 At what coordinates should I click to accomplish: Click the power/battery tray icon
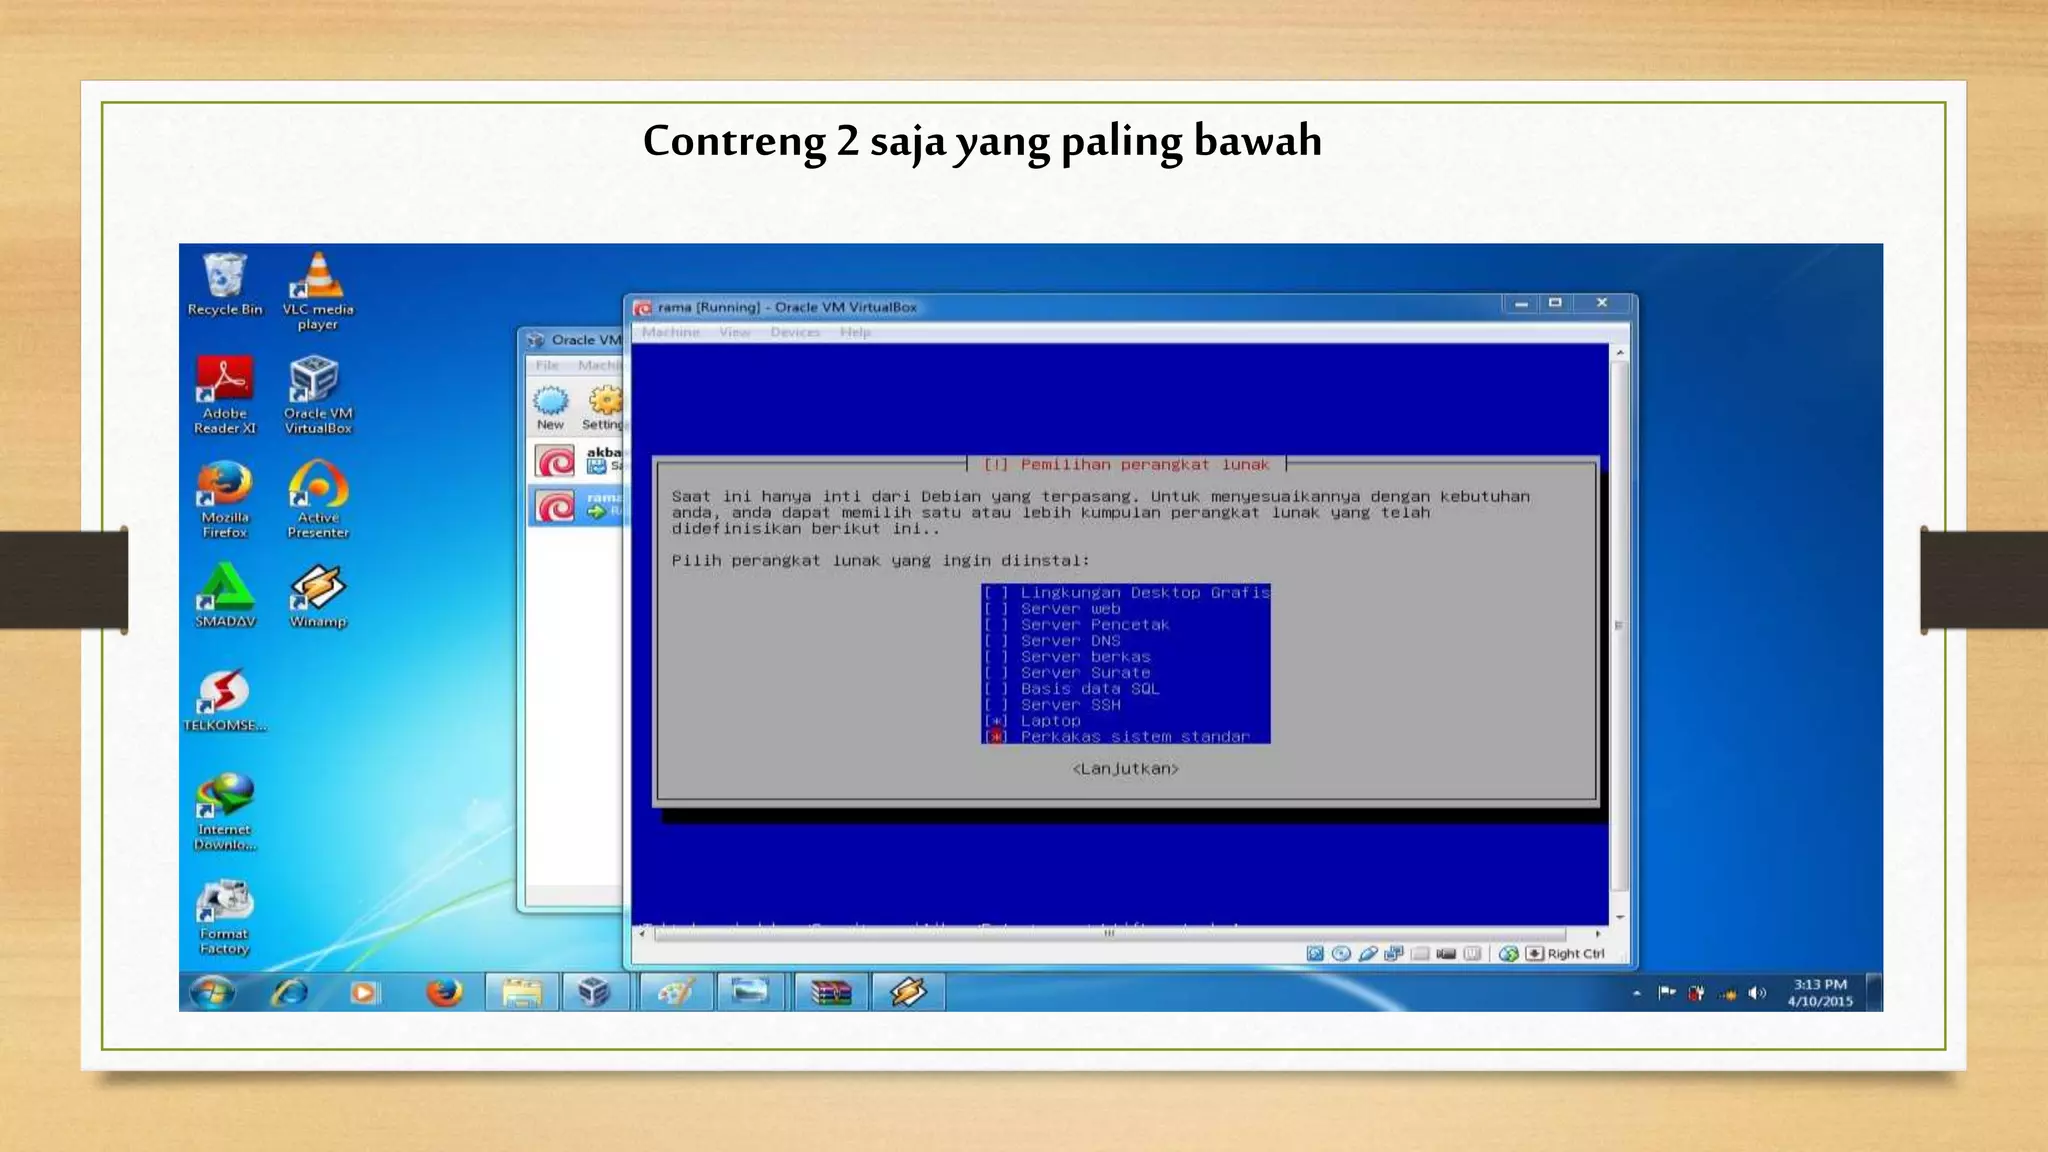click(x=1696, y=993)
